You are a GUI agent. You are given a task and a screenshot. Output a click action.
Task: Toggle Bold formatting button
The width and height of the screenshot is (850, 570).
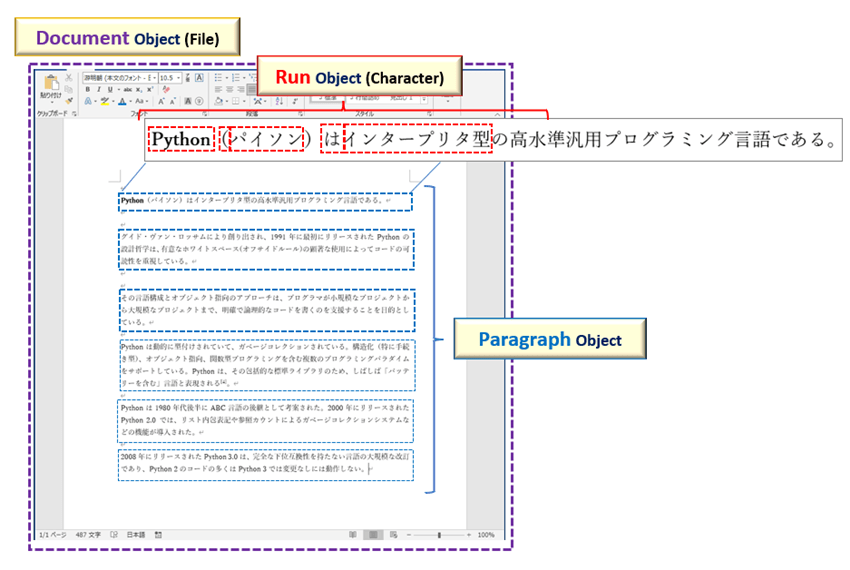[x=87, y=89]
